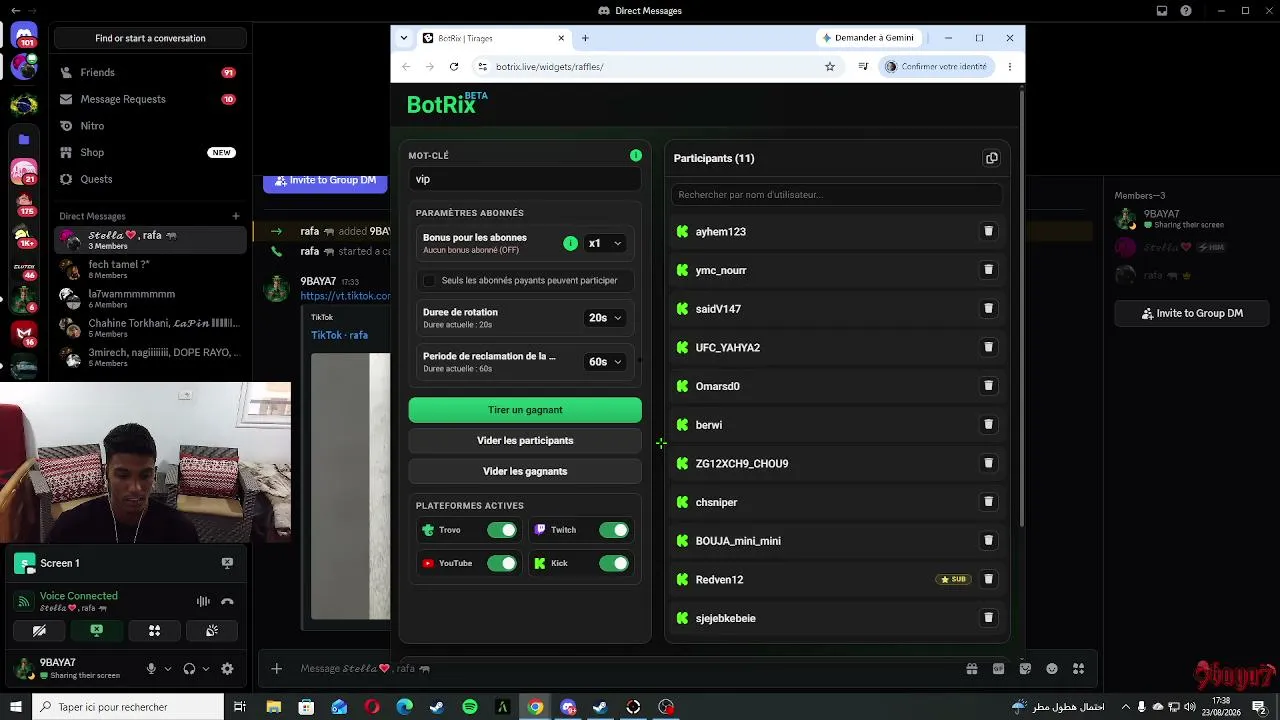Delete participant ayhem123
1280x720 pixels.
coord(988,231)
